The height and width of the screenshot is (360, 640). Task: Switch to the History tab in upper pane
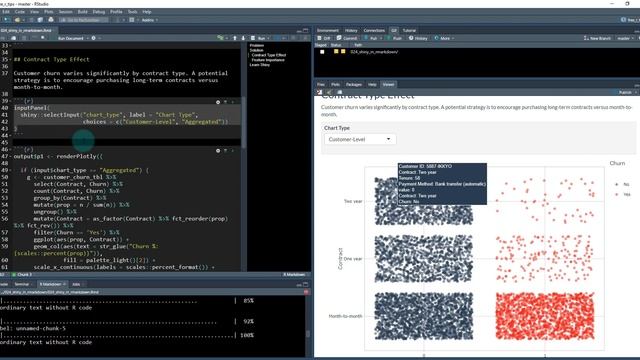click(x=351, y=30)
